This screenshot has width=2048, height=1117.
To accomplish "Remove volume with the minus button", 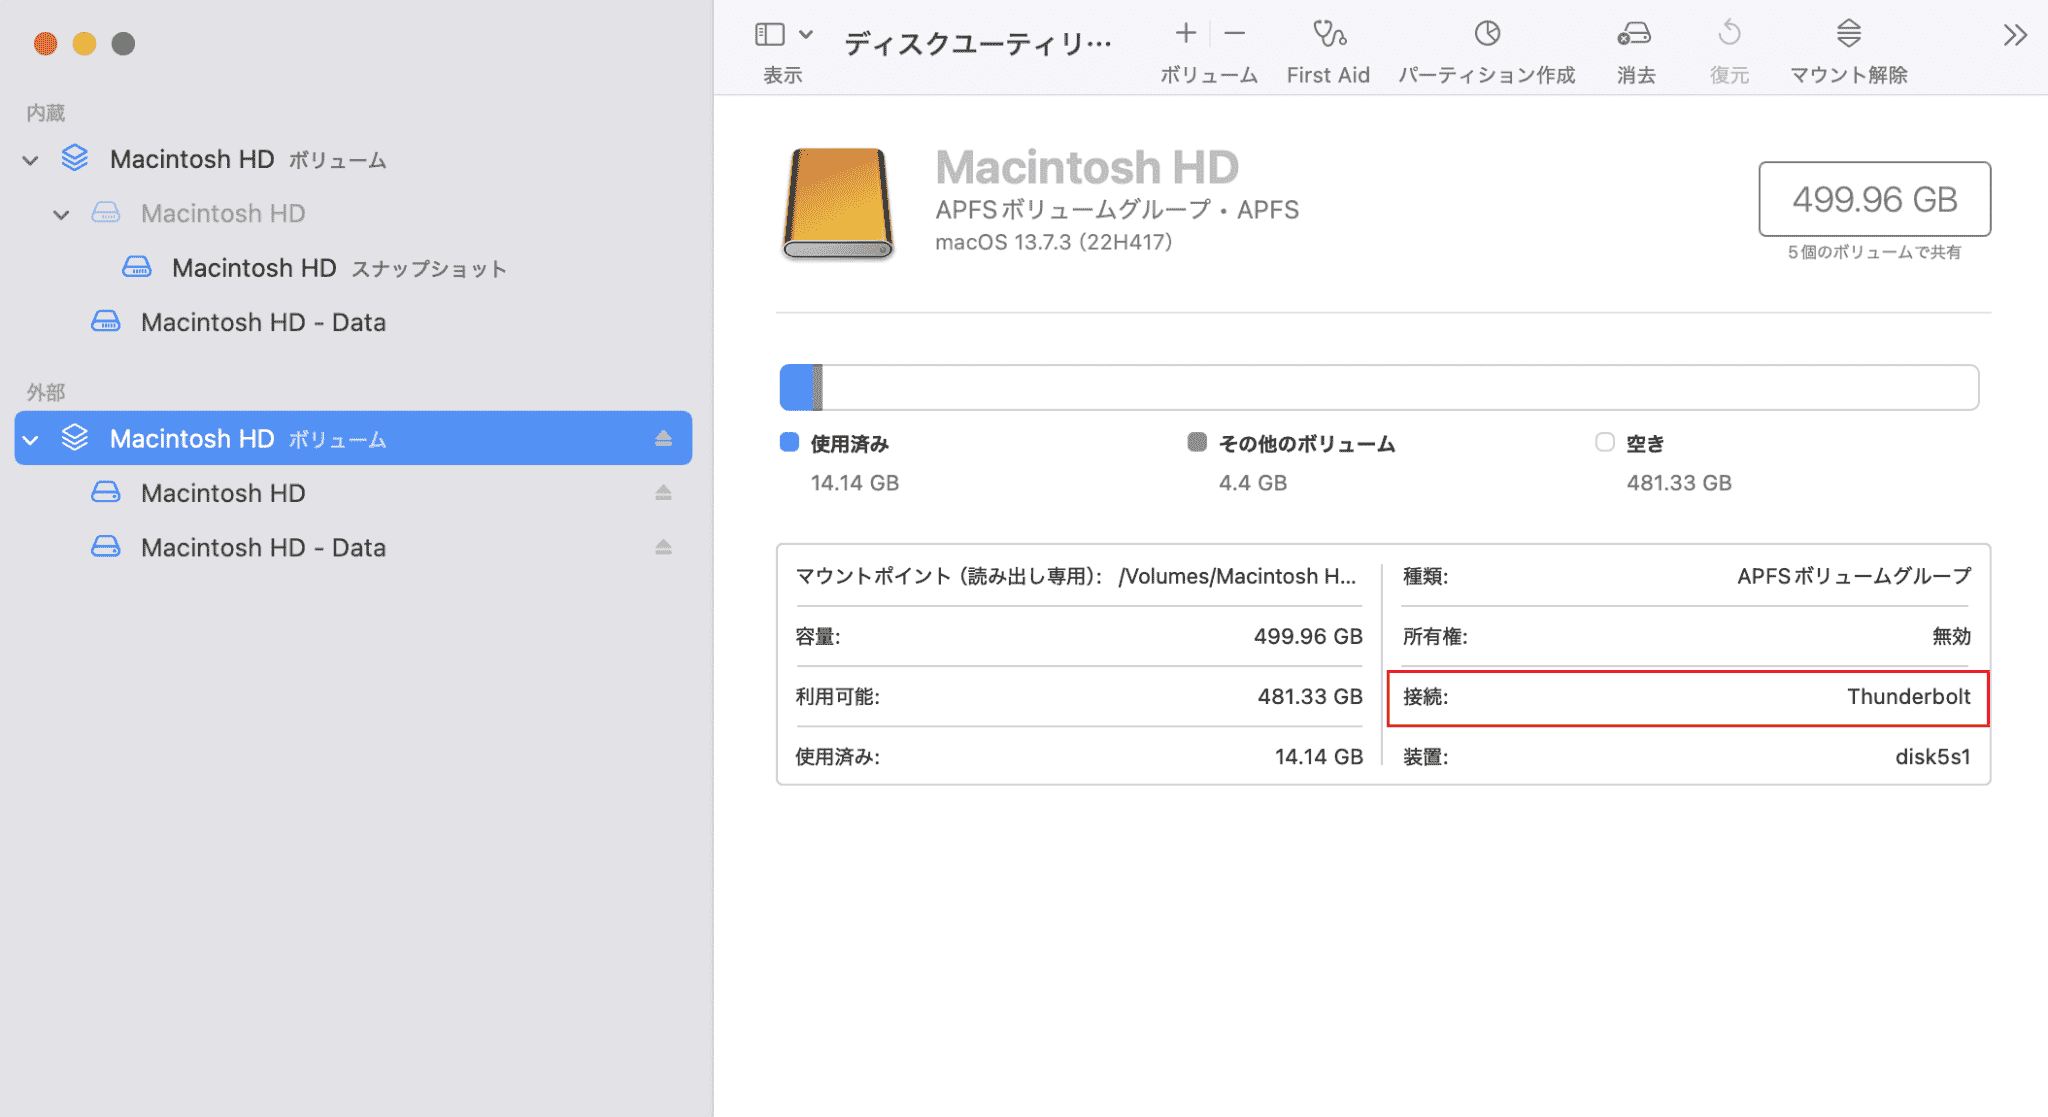I will (x=1235, y=33).
